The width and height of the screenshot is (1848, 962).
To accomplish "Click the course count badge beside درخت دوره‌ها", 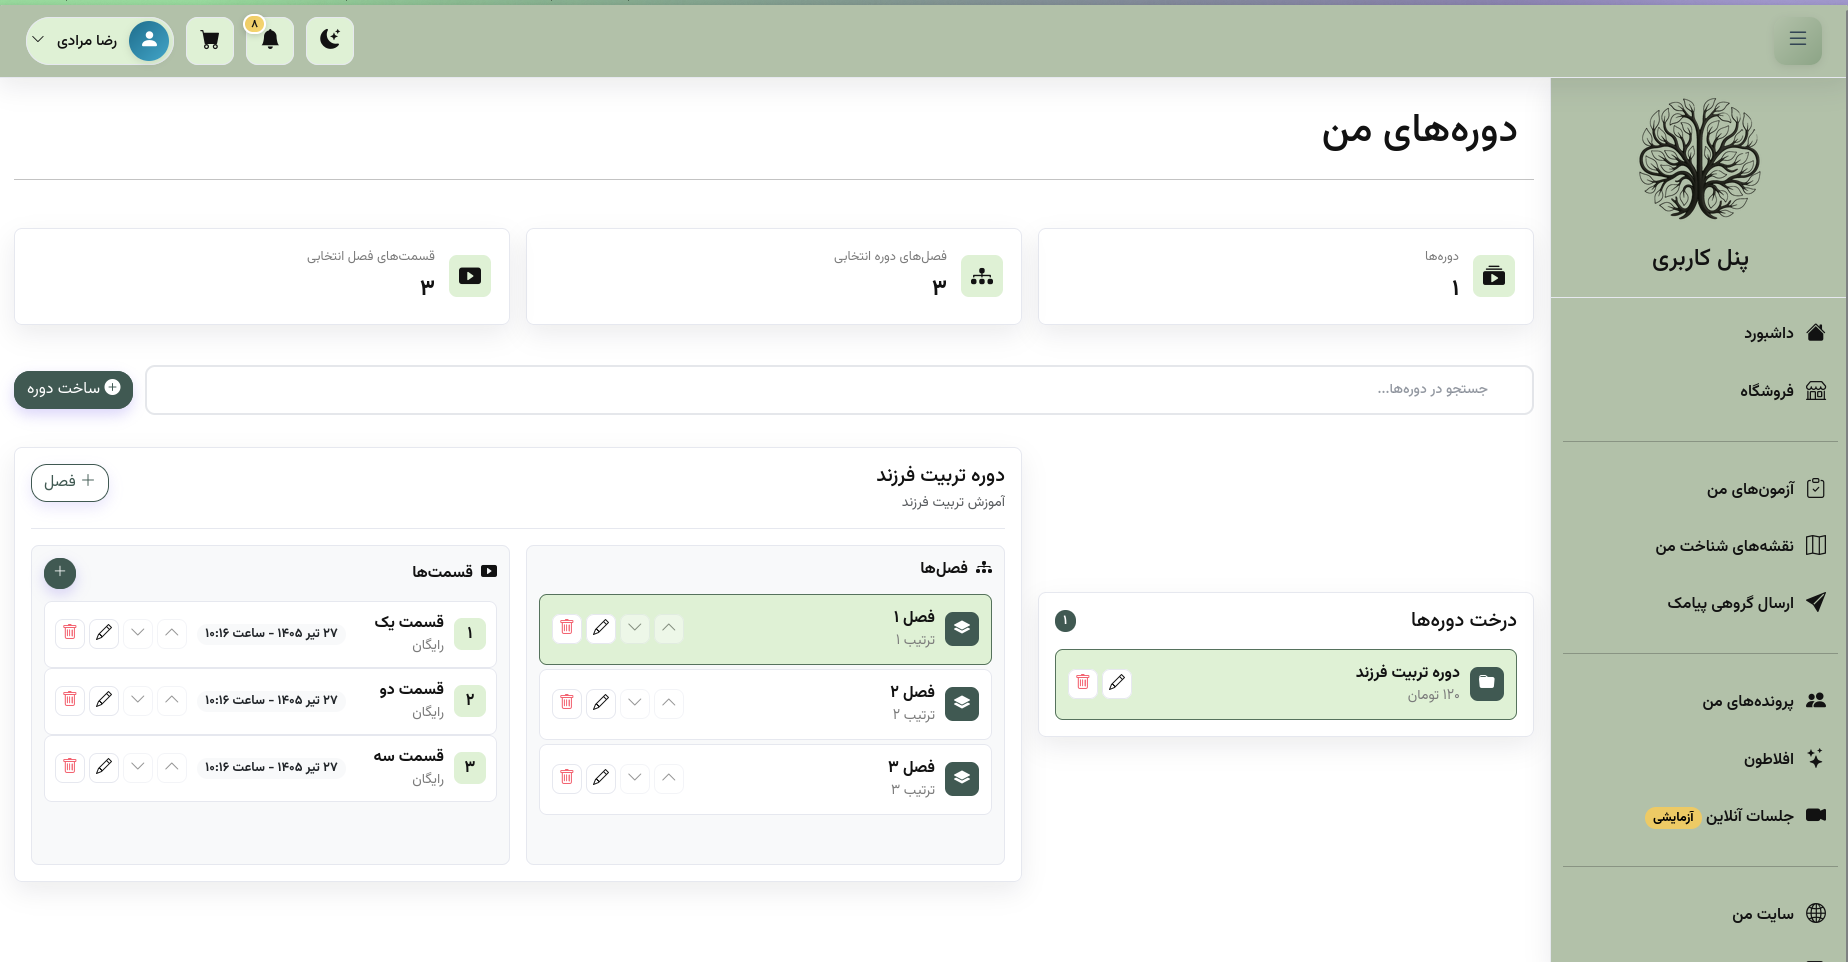I will [x=1066, y=621].
